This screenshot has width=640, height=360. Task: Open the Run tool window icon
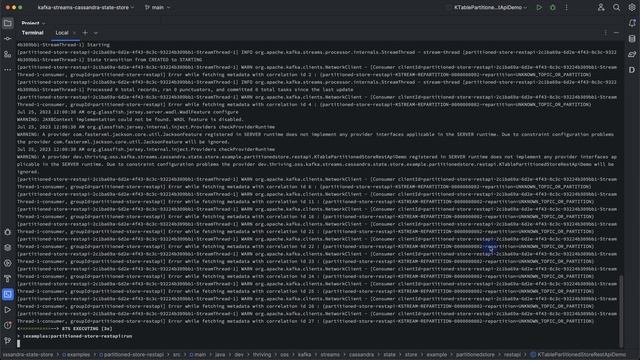(x=8, y=310)
